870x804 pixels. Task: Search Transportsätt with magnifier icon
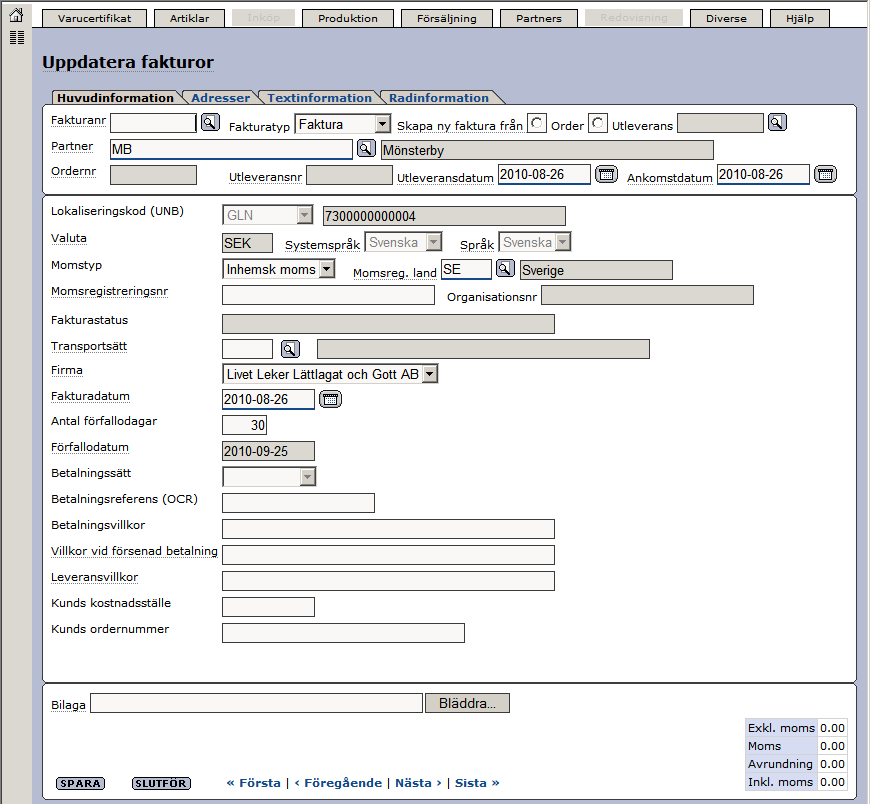tap(290, 348)
